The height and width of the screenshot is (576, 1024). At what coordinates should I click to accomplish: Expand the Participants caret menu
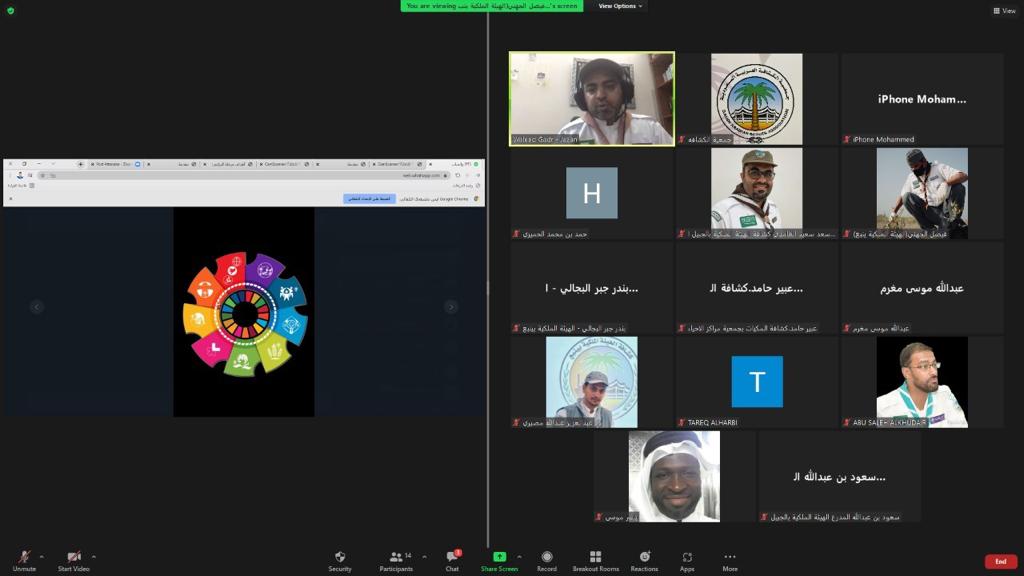[x=424, y=556]
